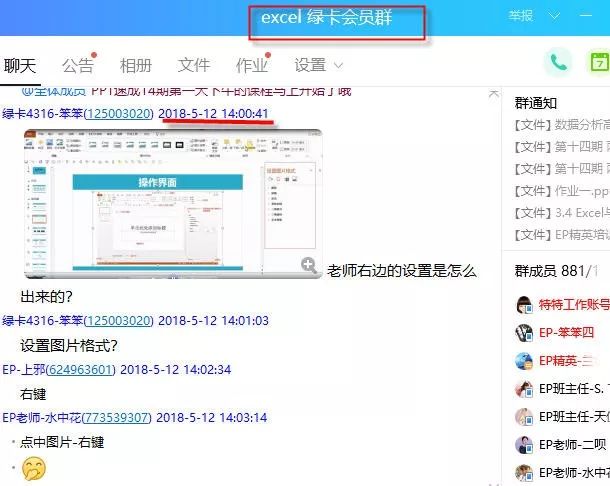Click message text 点中图片-右键
Screen dimensions: 610x486
click(x=62, y=442)
